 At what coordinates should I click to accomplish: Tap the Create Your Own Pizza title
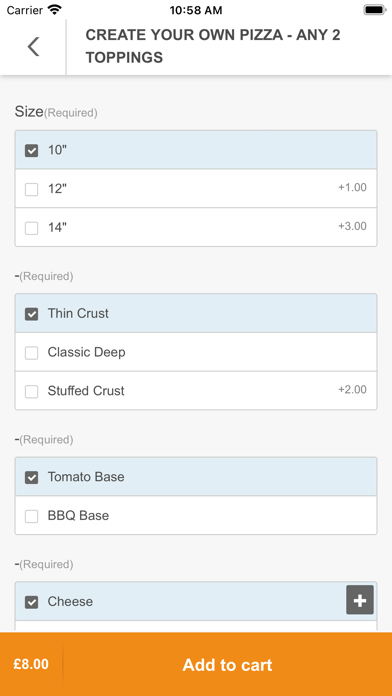213,46
